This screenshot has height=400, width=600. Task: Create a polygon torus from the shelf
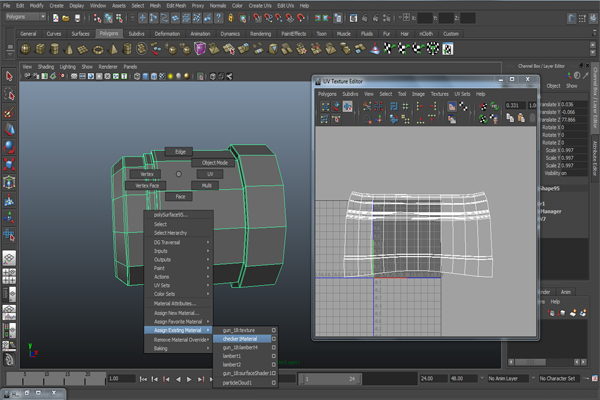(98, 49)
